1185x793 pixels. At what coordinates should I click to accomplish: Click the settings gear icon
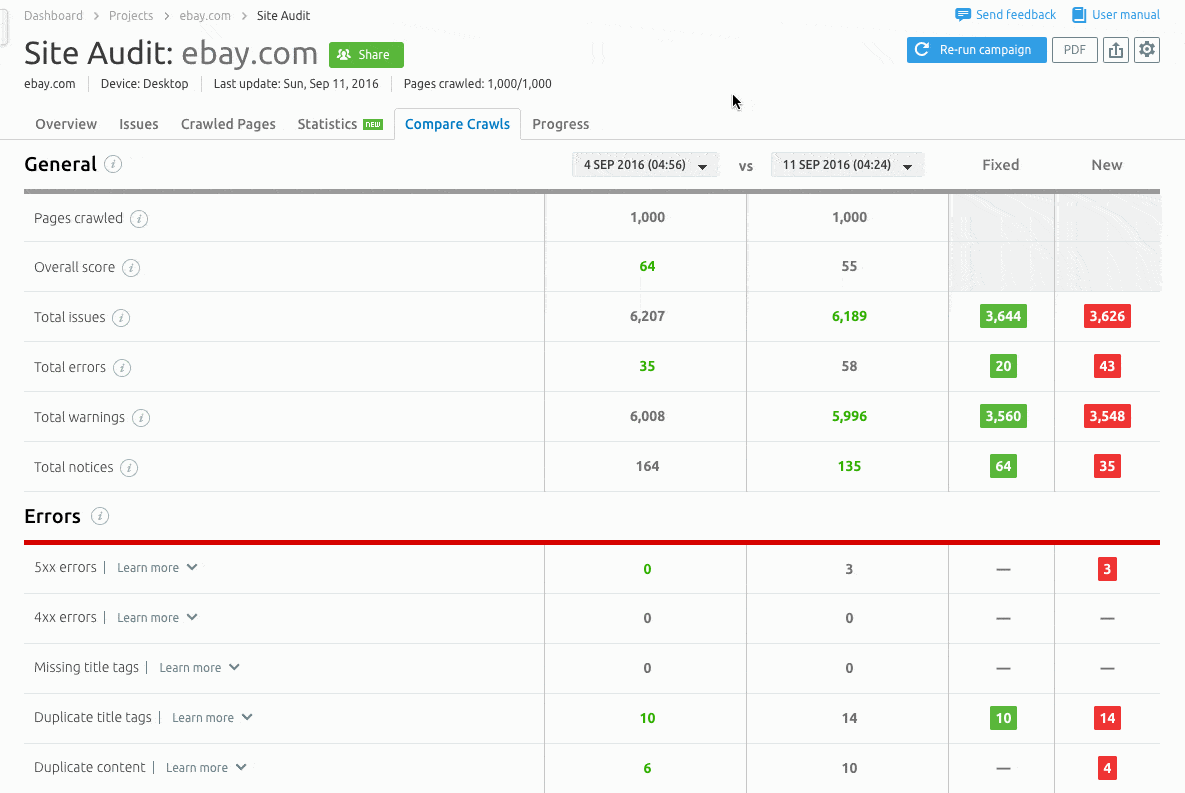pyautogui.click(x=1147, y=50)
